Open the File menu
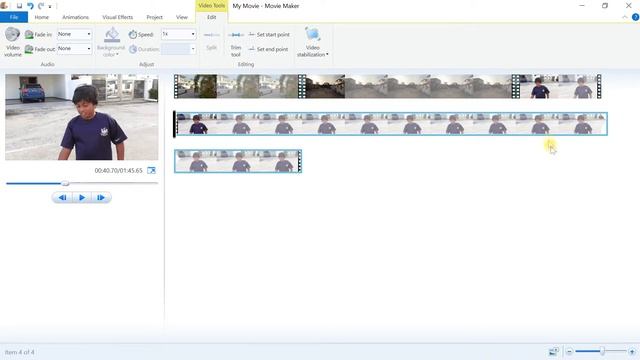 pyautogui.click(x=14, y=17)
